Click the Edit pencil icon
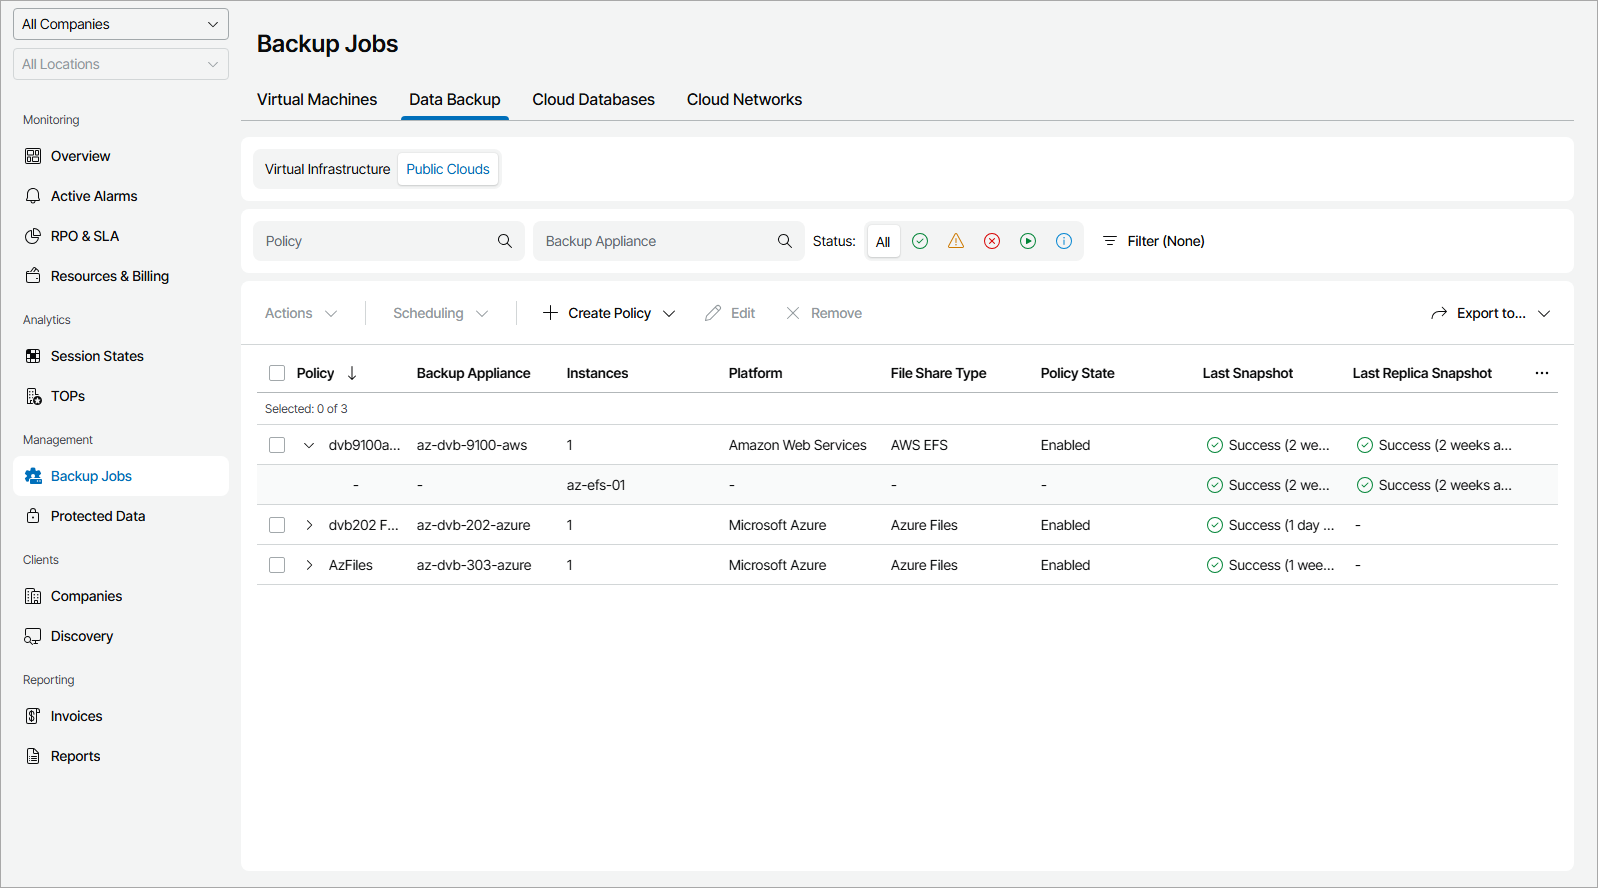Screen dimensions: 1598x888 [713, 313]
